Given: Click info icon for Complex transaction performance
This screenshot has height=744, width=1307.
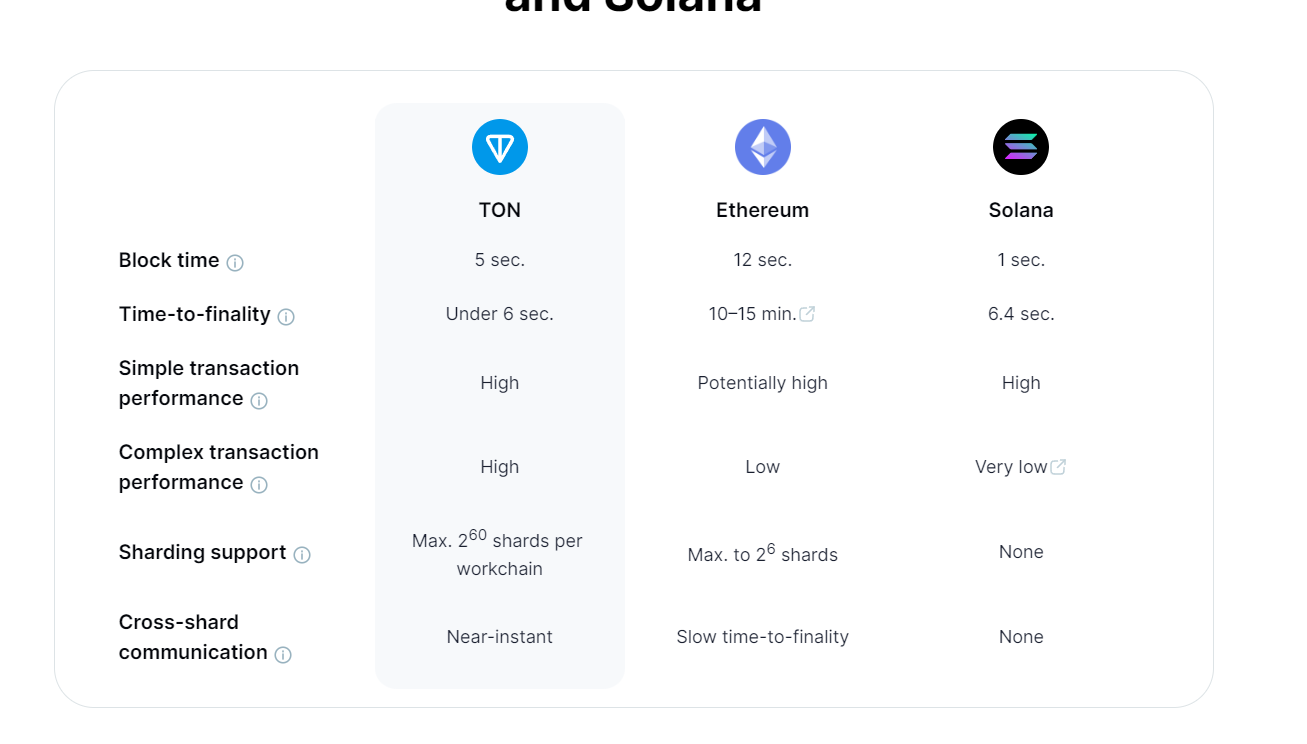Looking at the screenshot, I should pyautogui.click(x=259, y=485).
